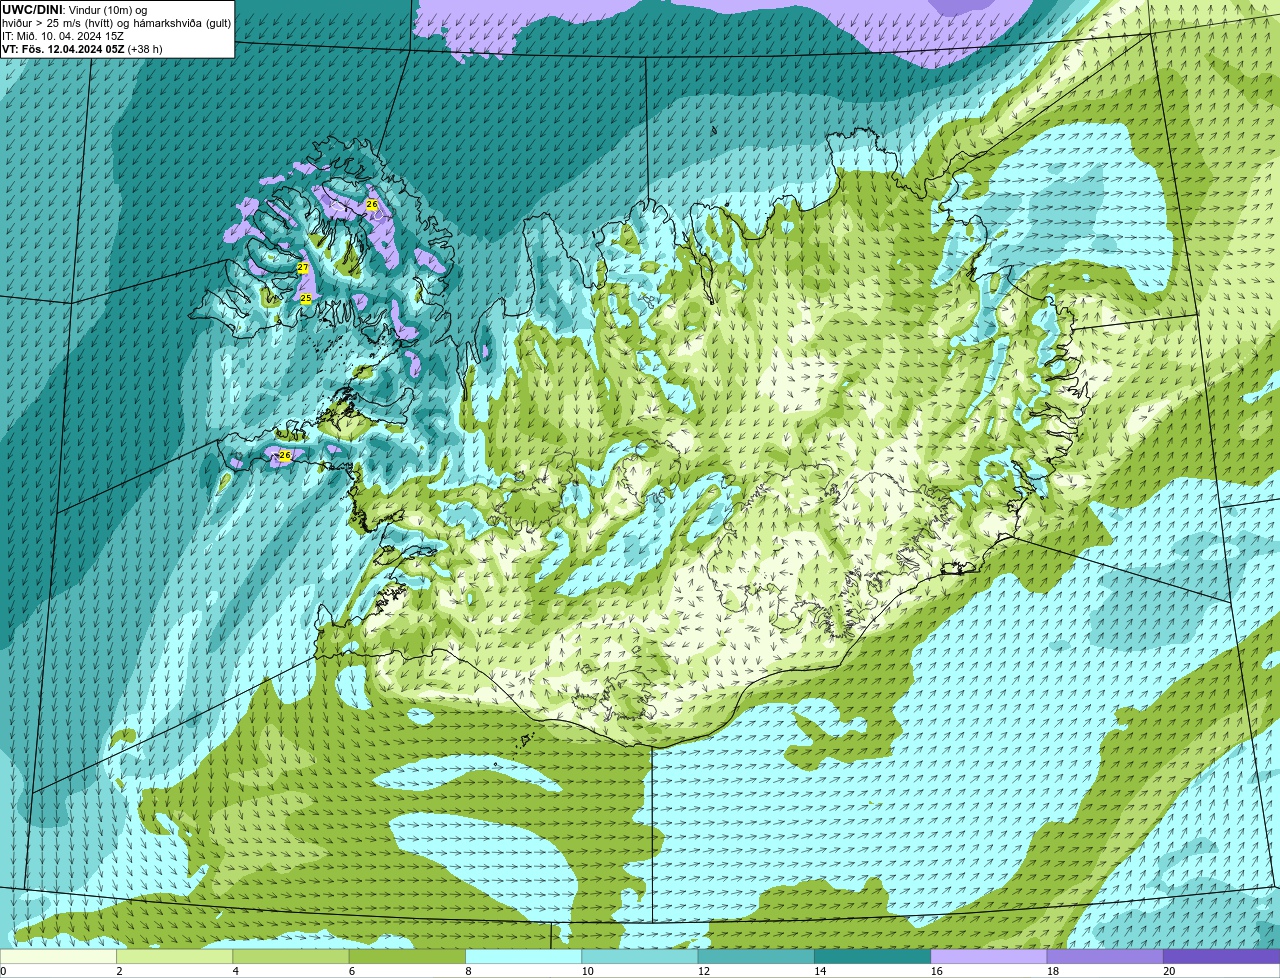Pick the 6–8 m/s olive green swatch
Image resolution: width=1280 pixels, height=978 pixels.
point(408,956)
